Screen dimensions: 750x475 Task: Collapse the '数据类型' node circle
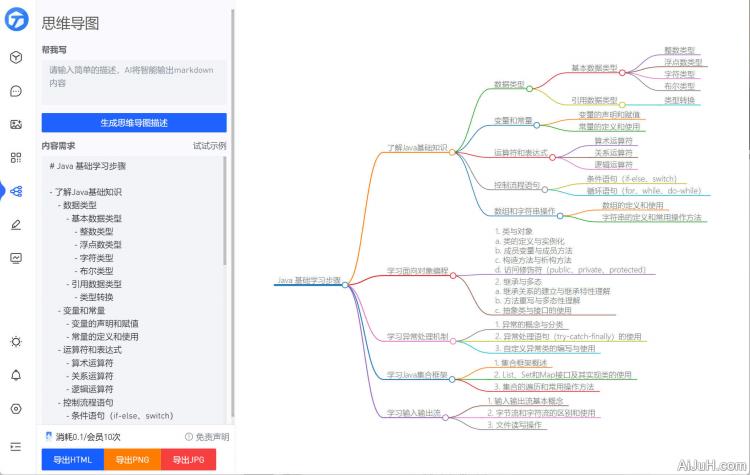[529, 90]
